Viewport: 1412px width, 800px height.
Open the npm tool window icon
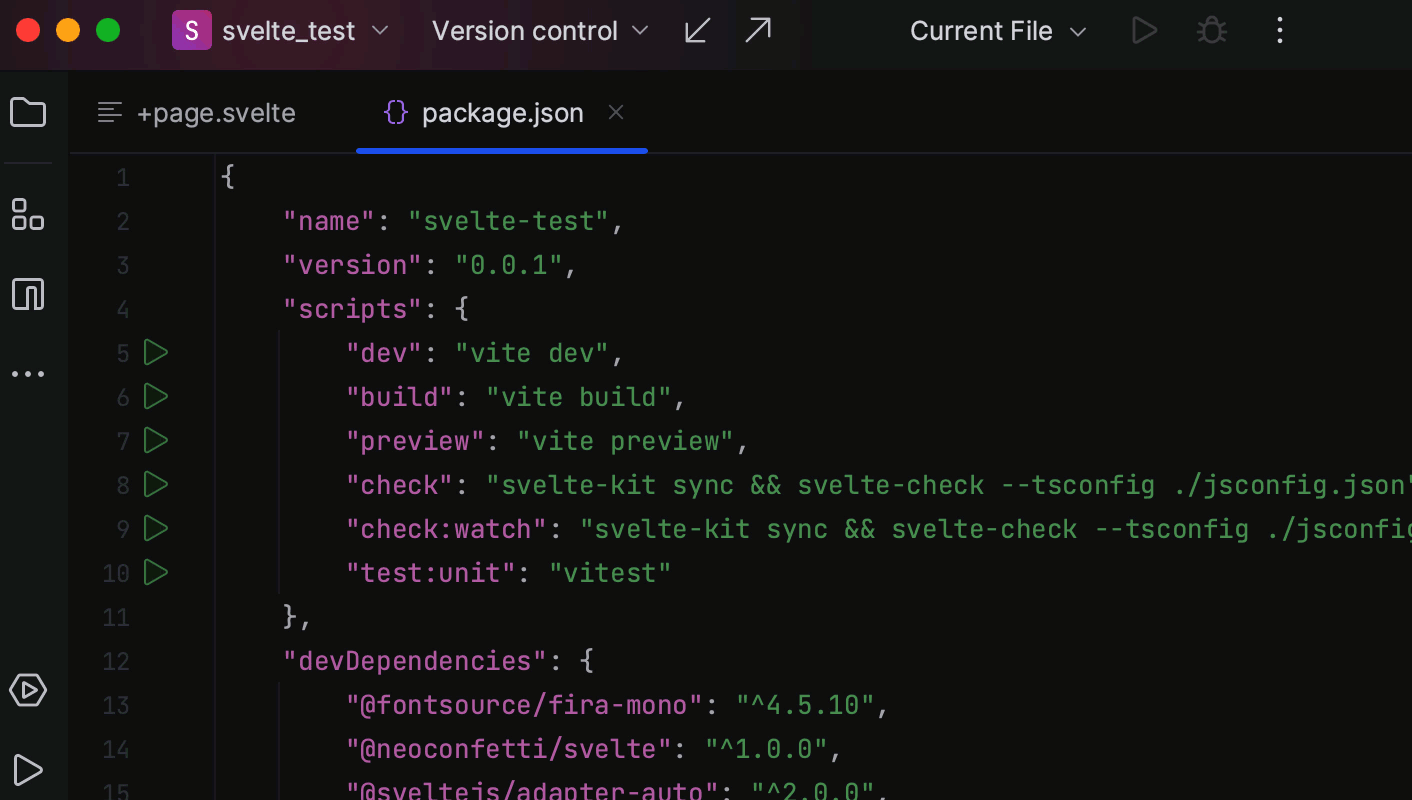(x=28, y=294)
